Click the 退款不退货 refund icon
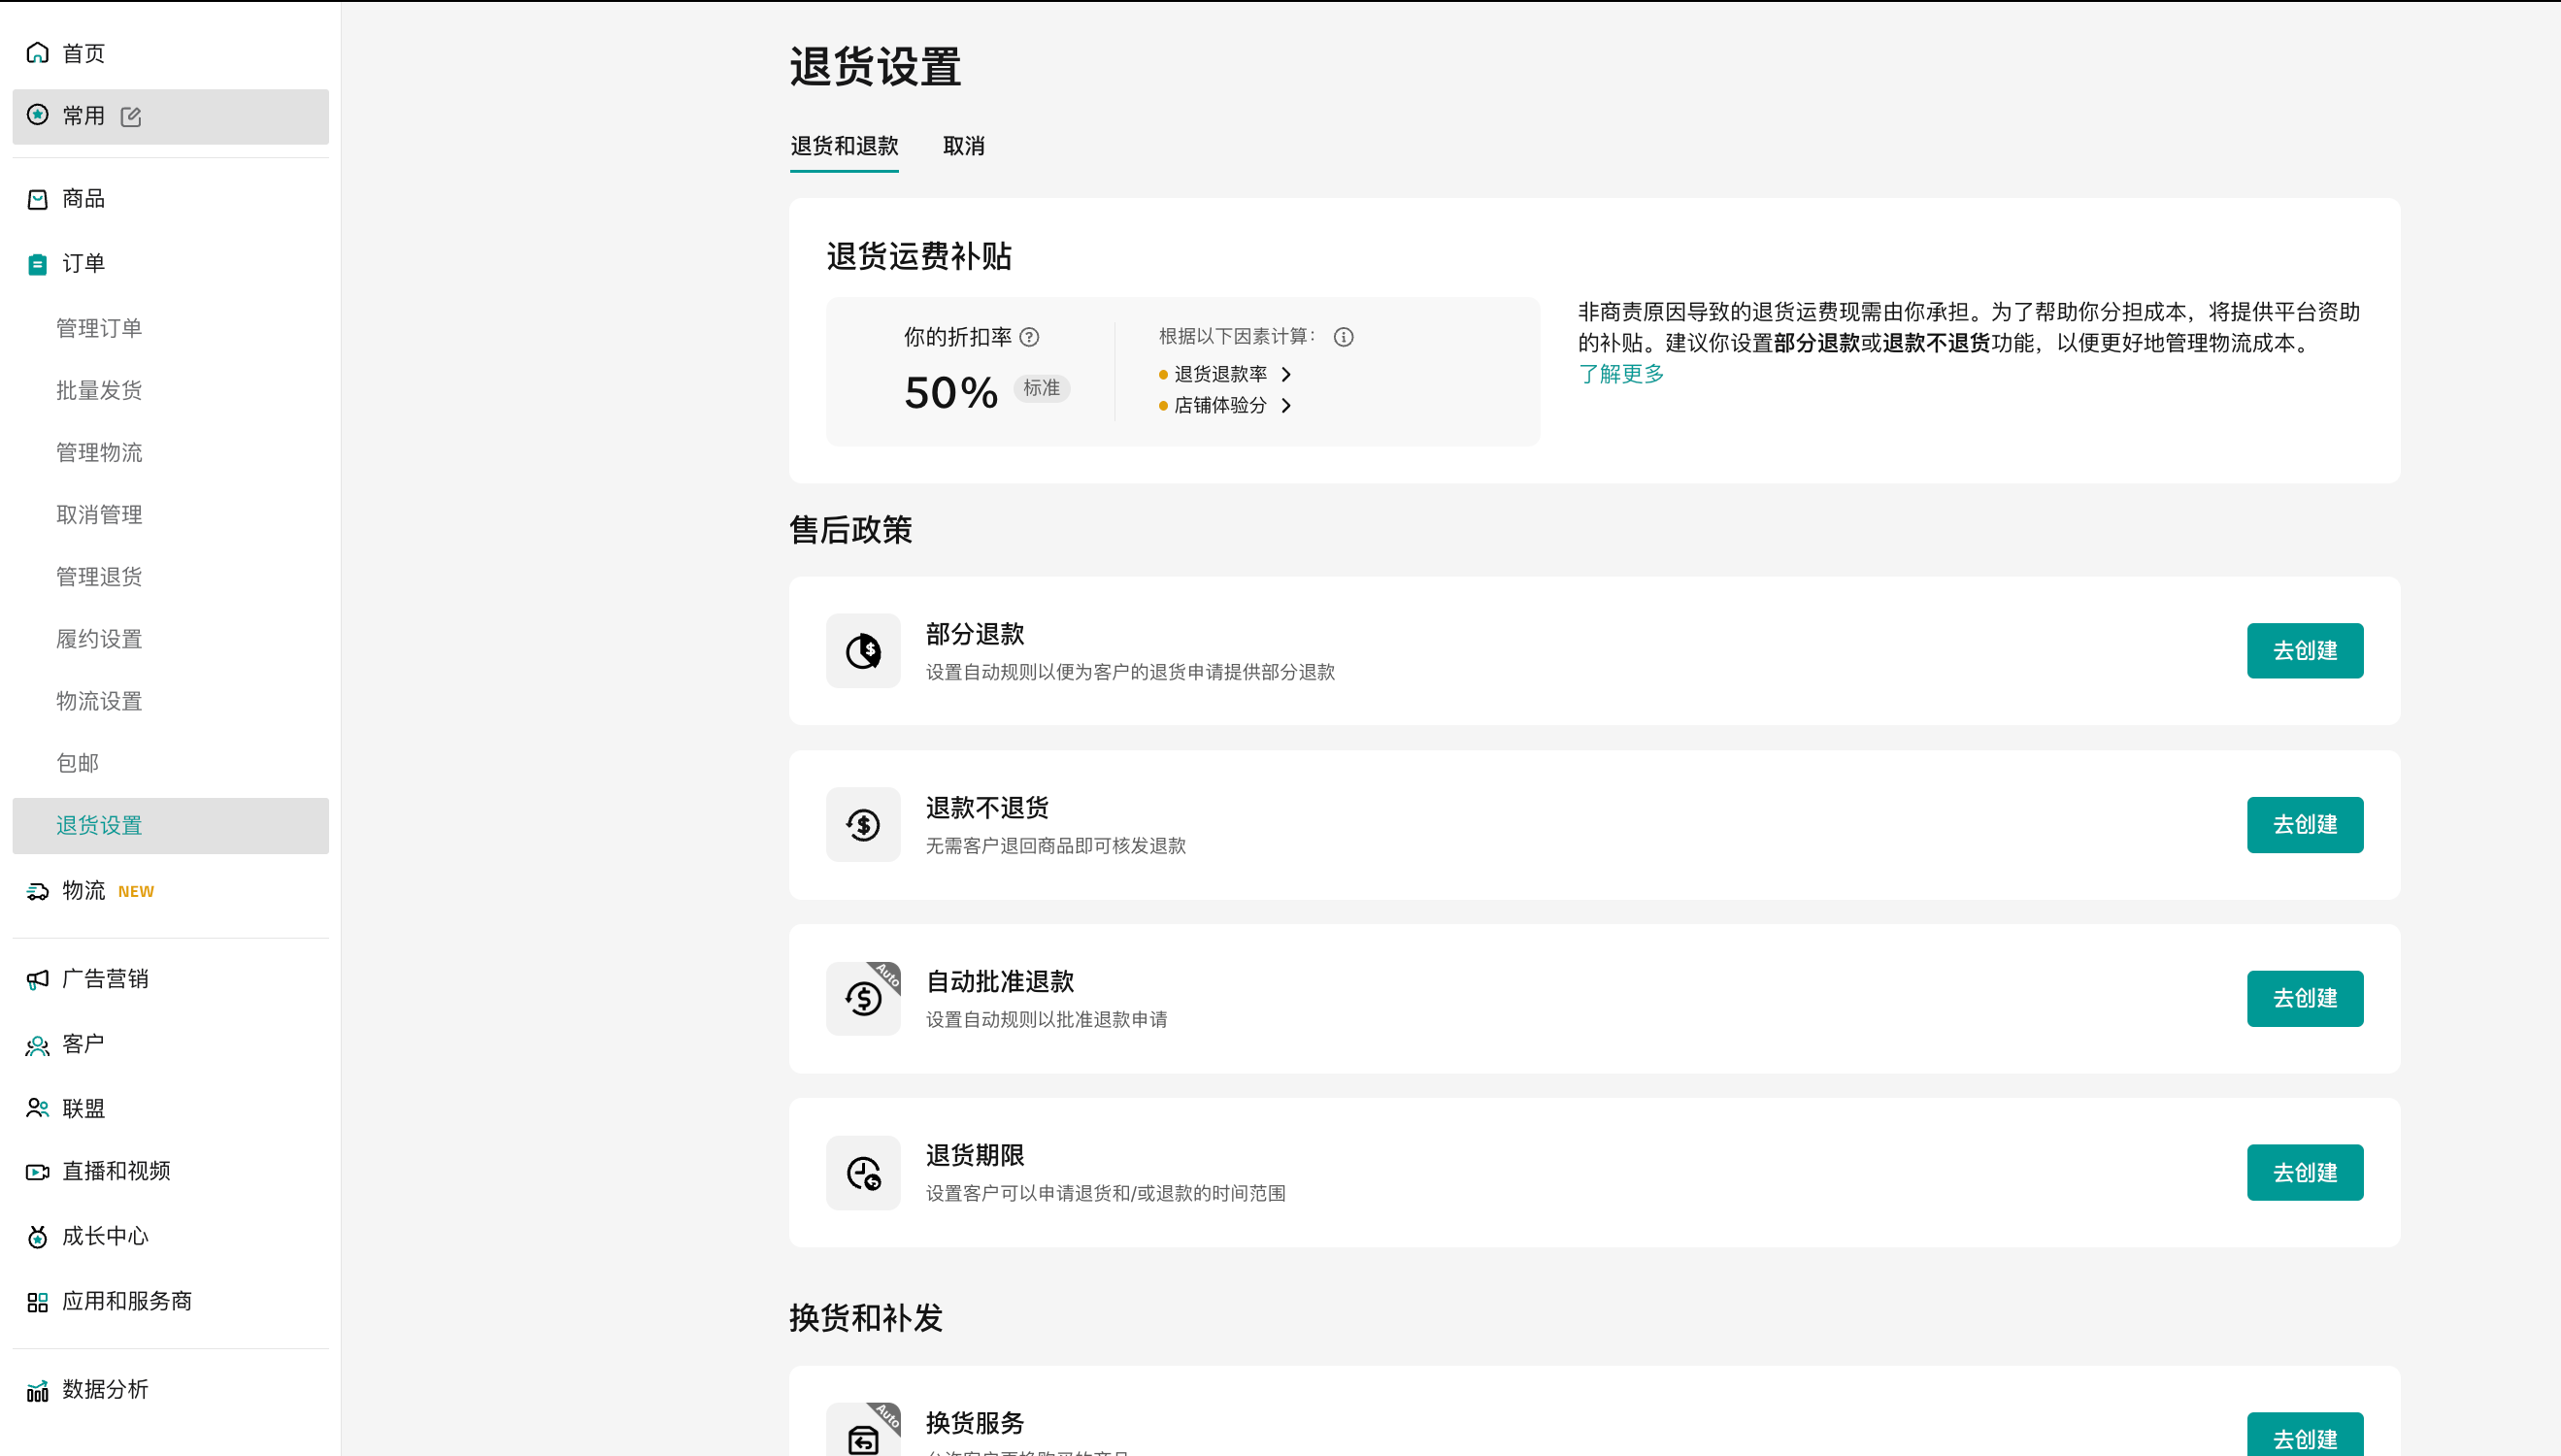Screen dimensions: 2561x1456 (863, 825)
